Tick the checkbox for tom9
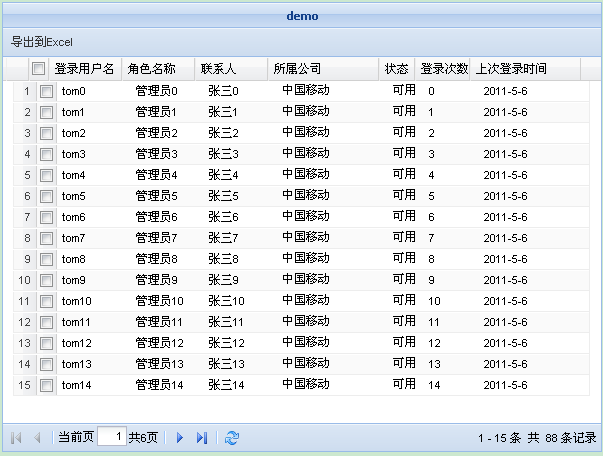Image resolution: width=603 pixels, height=456 pixels. pos(47,280)
